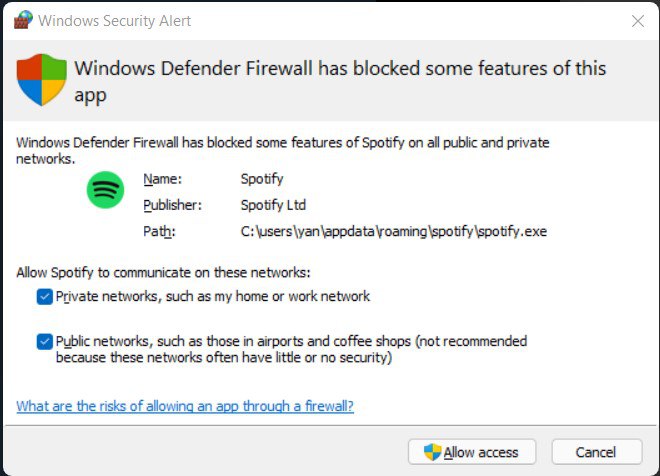Toggle via the 'Public networks, such as those in airports' label

[x=291, y=349]
